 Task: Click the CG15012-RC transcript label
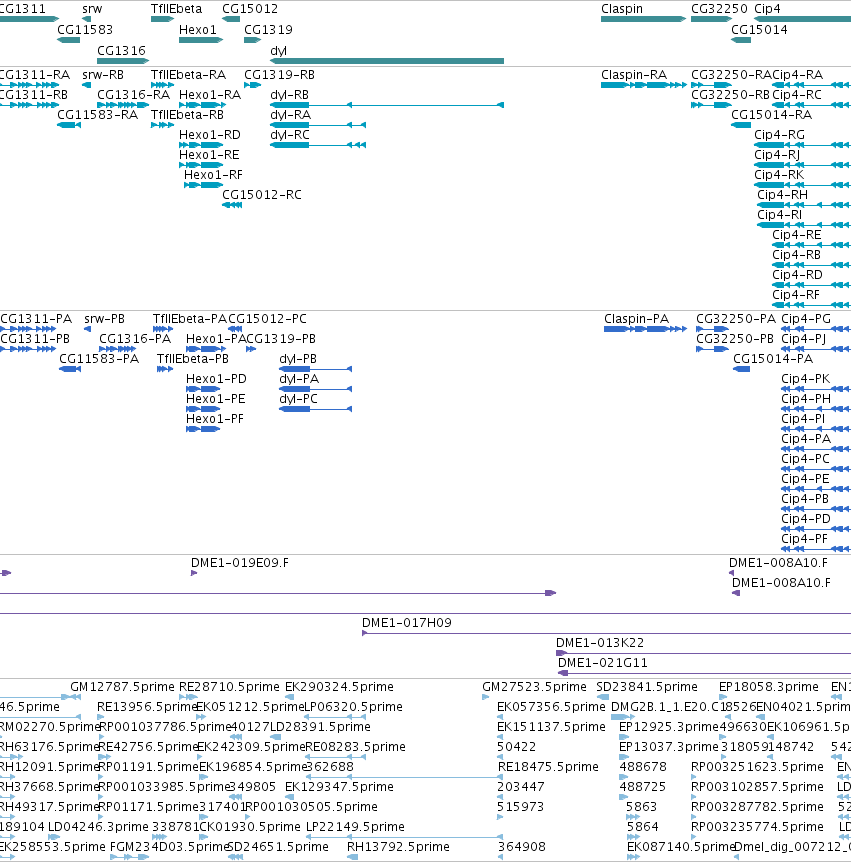pyautogui.click(x=262, y=195)
